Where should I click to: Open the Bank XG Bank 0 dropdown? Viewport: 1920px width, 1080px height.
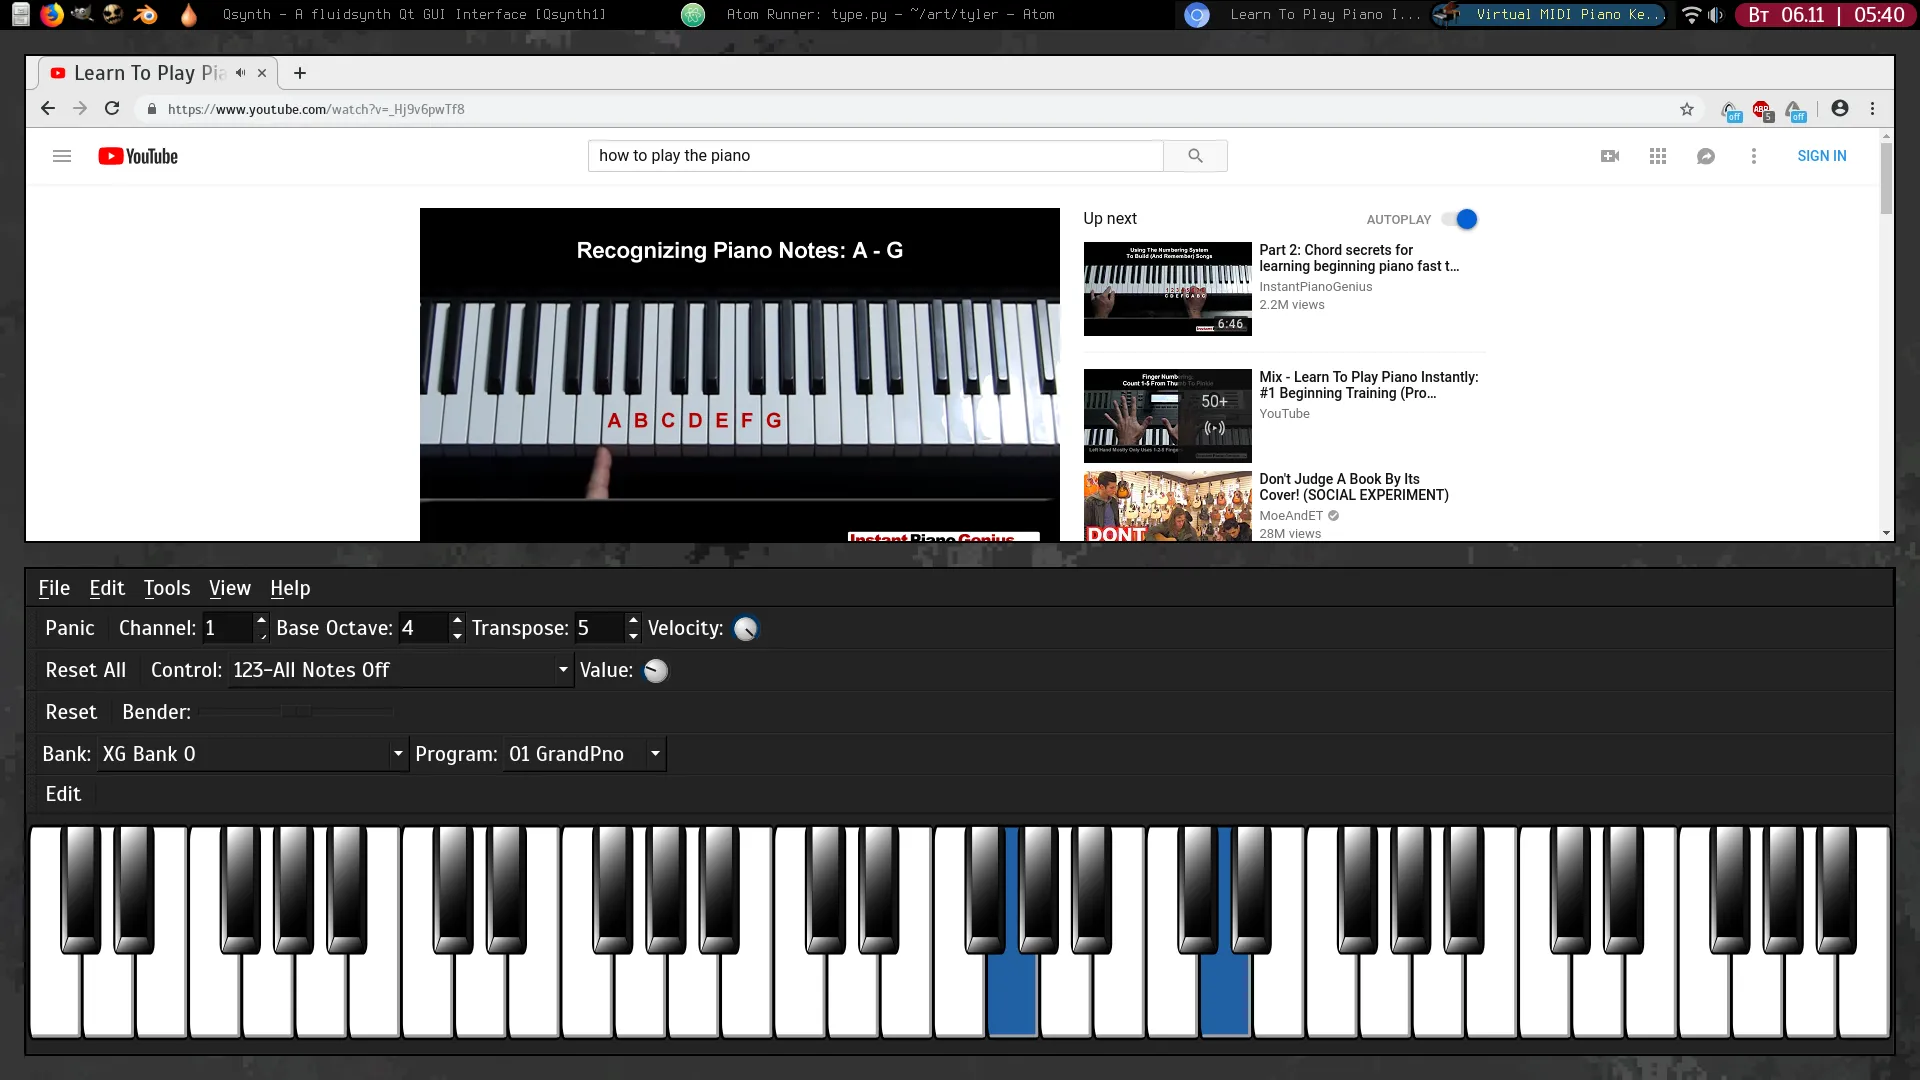click(x=398, y=754)
